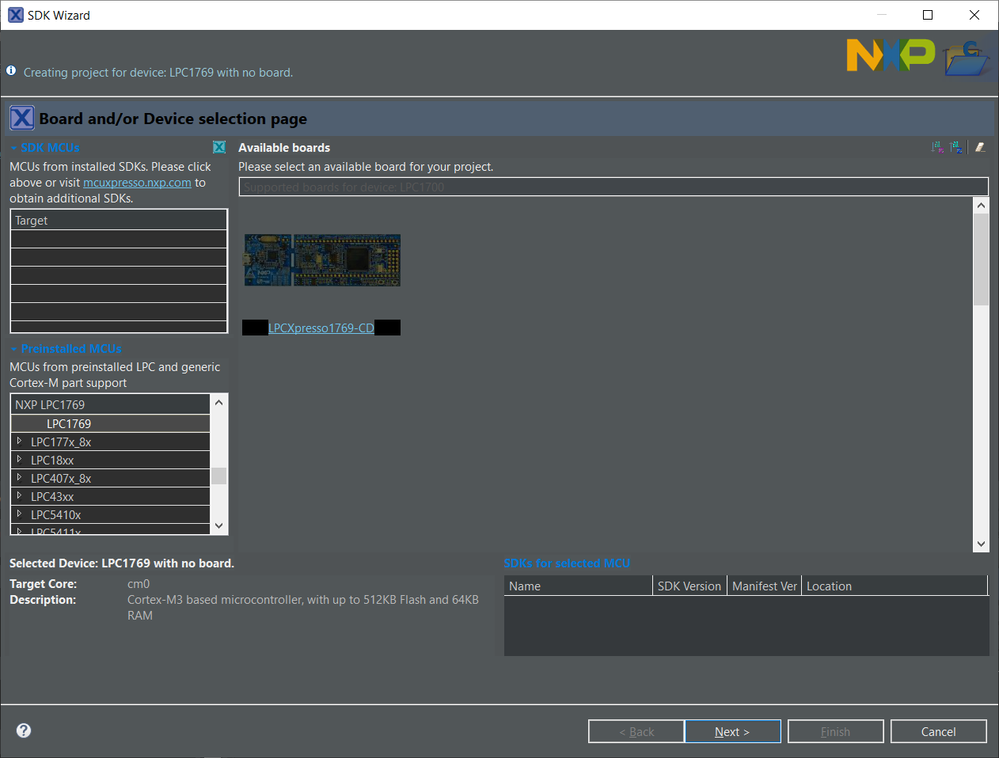Clear the board filter with the eraser icon

pyautogui.click(x=980, y=148)
